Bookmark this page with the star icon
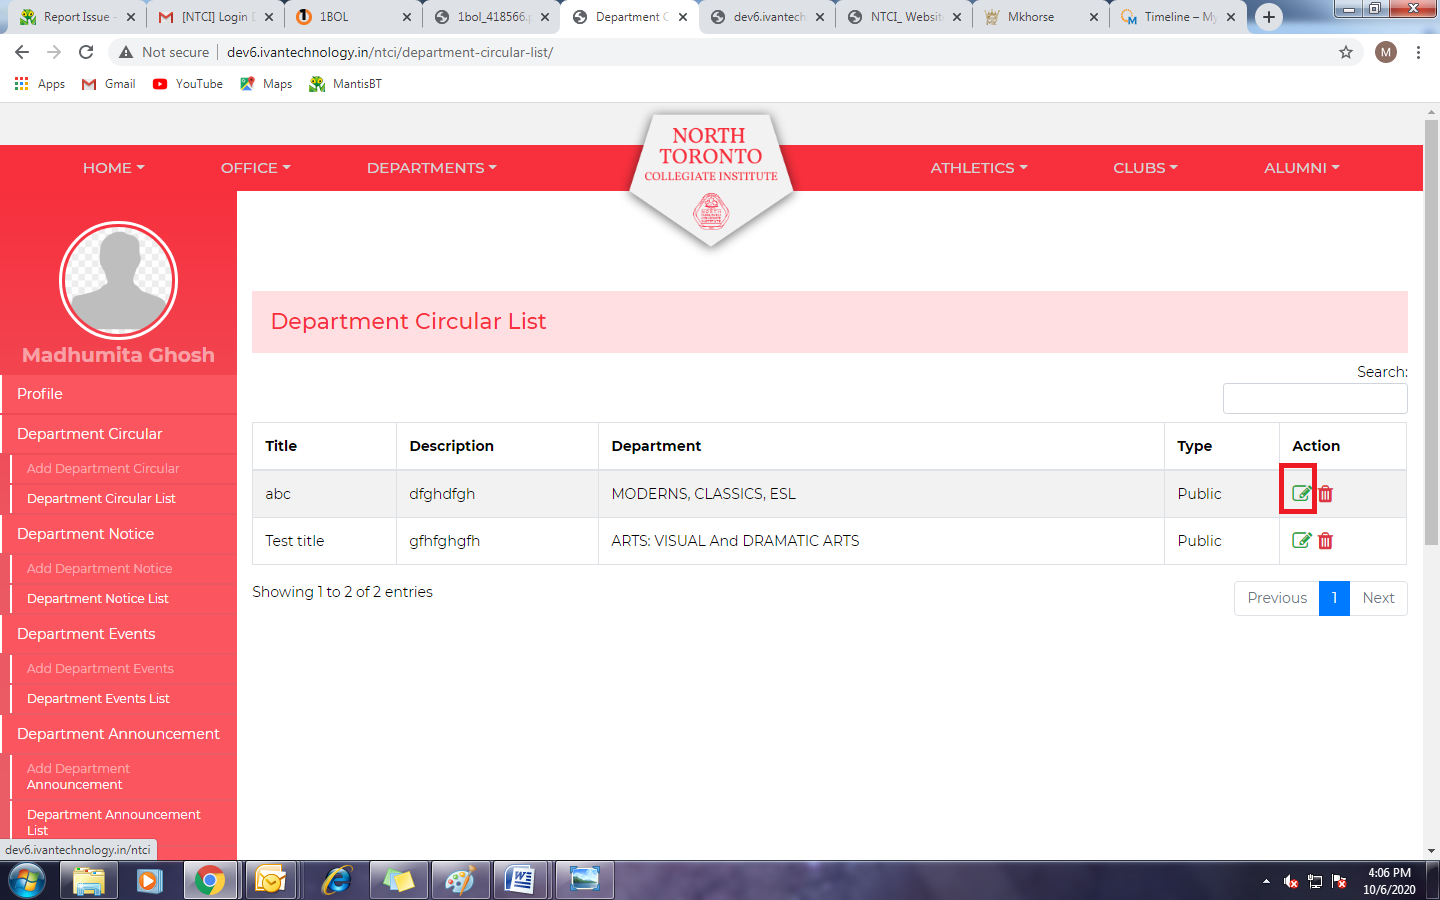 click(x=1345, y=52)
